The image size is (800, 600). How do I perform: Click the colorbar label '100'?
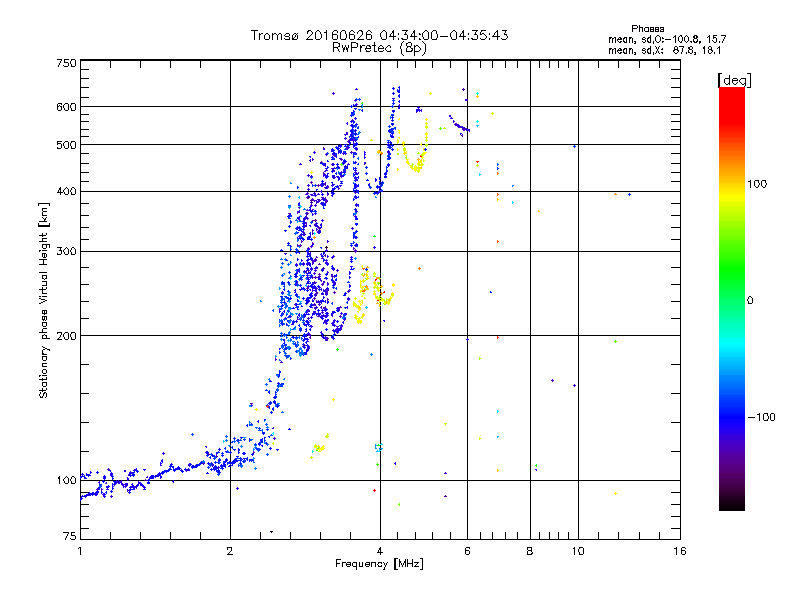coord(757,184)
